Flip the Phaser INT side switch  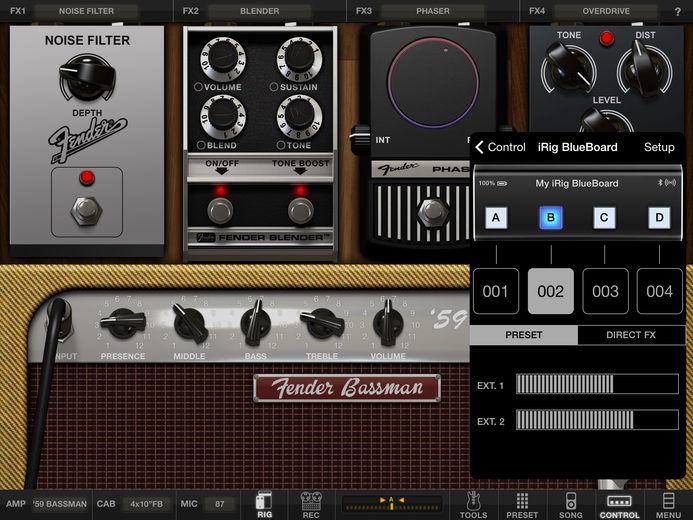click(361, 138)
